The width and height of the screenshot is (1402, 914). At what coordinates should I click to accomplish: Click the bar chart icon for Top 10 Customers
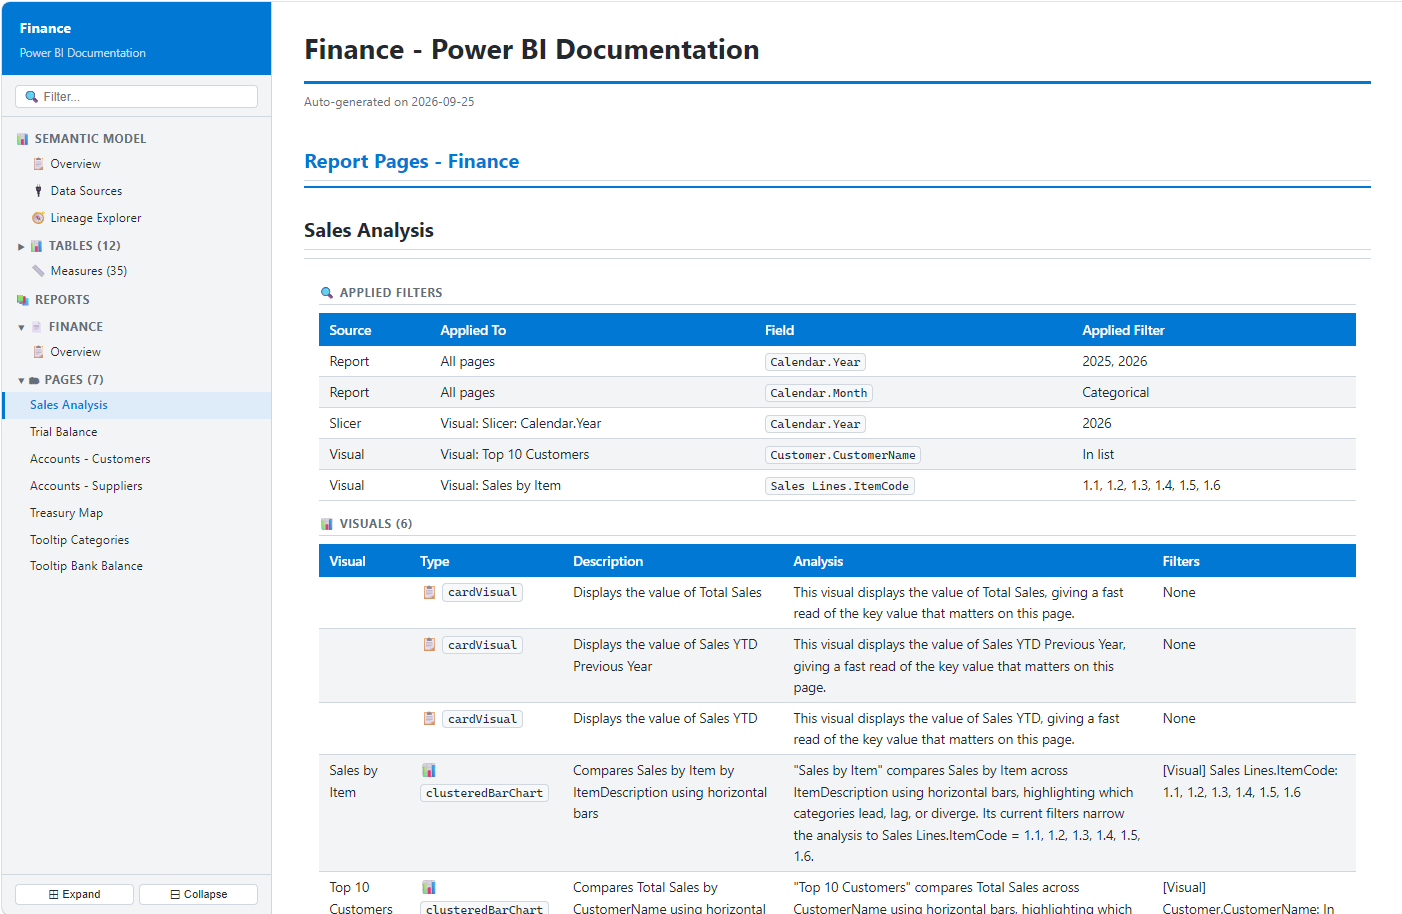coord(429,888)
